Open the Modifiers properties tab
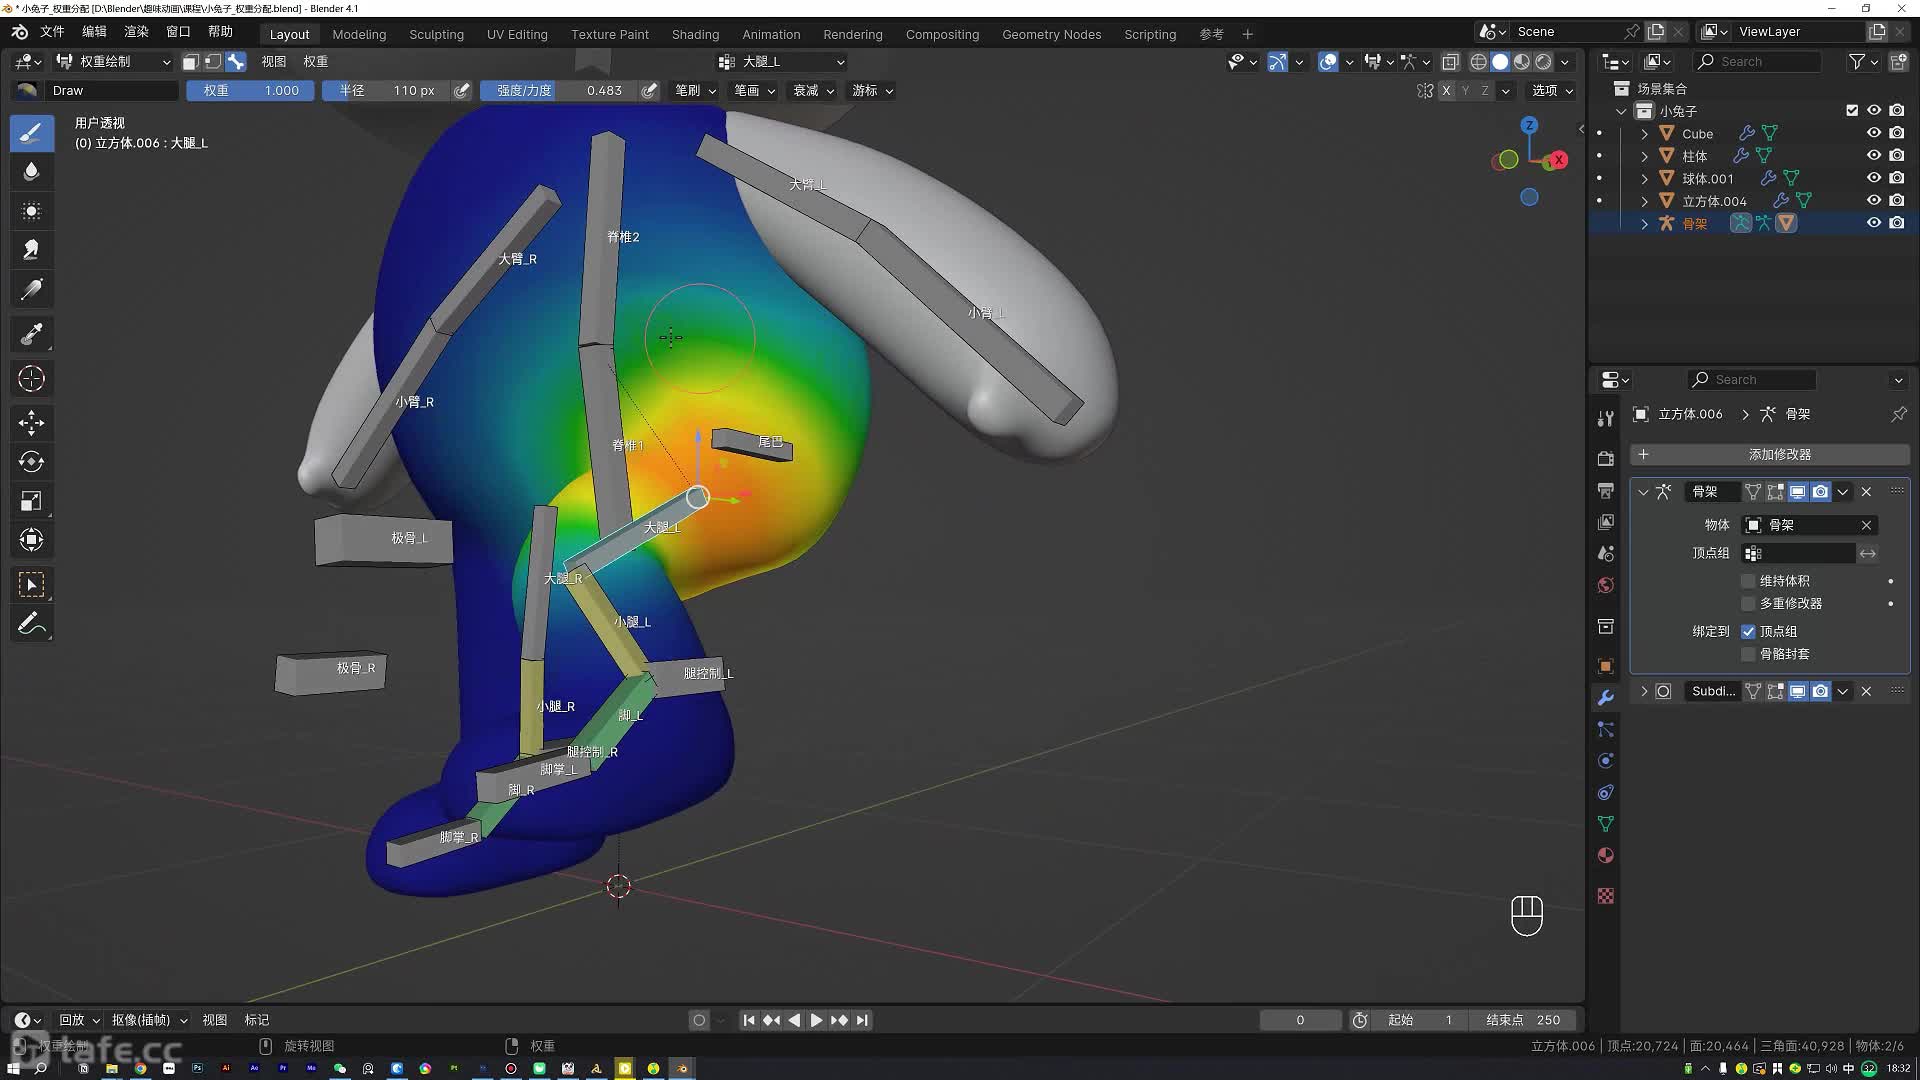The height and width of the screenshot is (1080, 1920). click(1605, 697)
